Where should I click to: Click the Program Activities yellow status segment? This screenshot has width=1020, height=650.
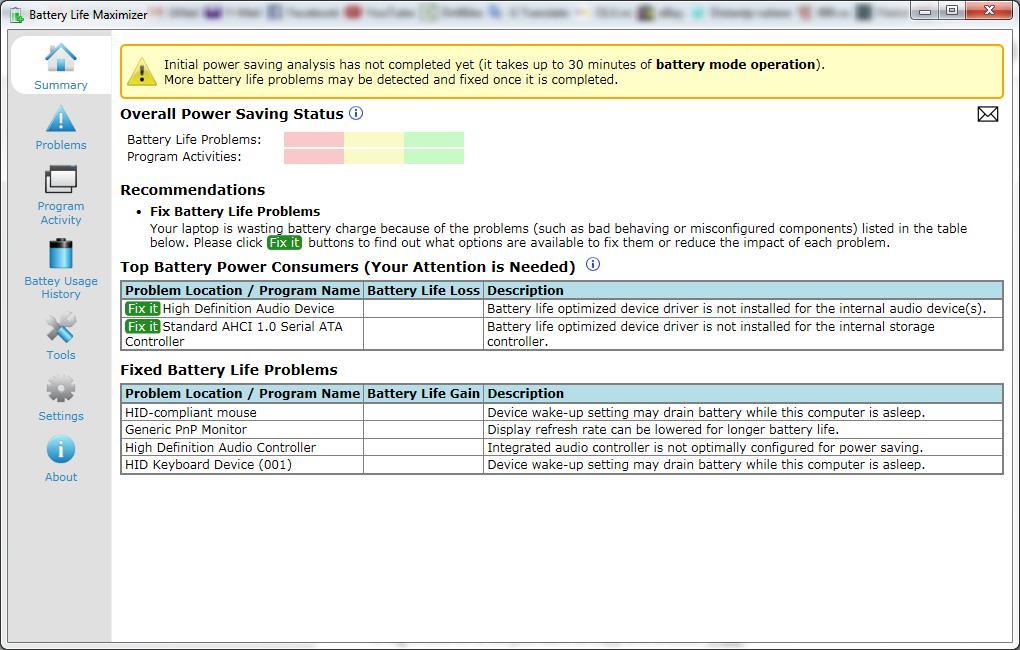[x=374, y=156]
